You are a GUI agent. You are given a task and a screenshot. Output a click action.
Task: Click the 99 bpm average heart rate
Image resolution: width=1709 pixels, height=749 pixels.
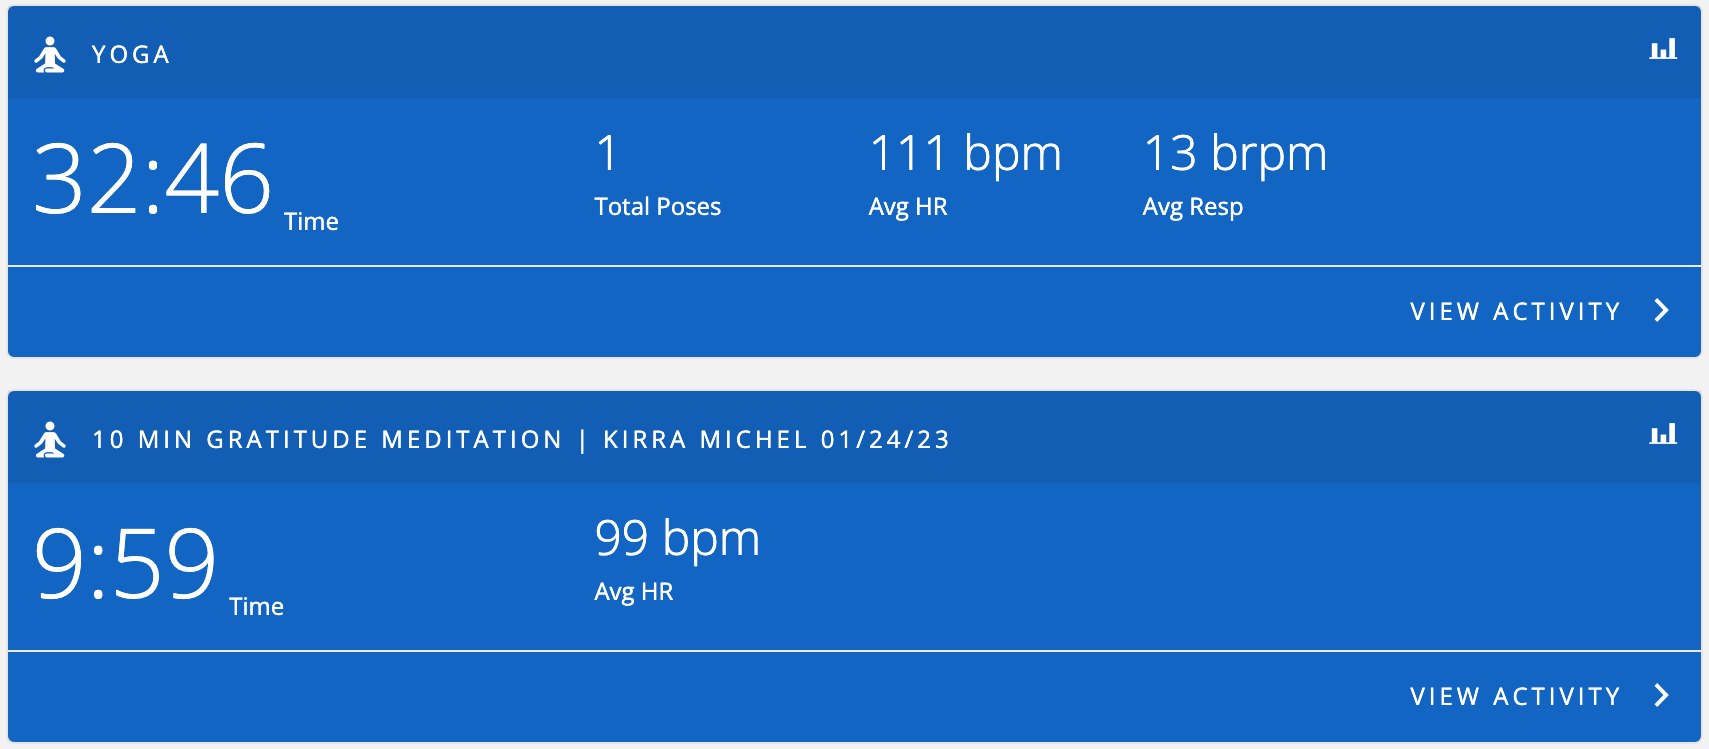[677, 540]
